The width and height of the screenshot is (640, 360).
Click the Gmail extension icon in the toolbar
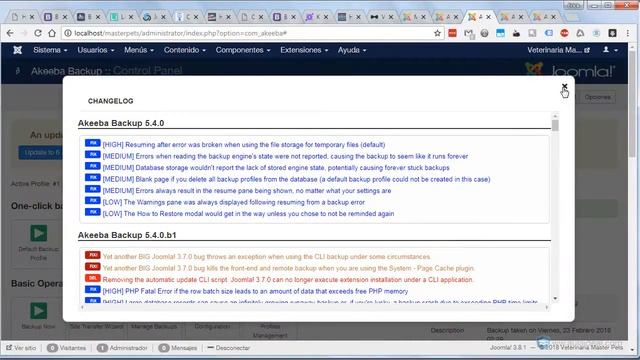469,33
